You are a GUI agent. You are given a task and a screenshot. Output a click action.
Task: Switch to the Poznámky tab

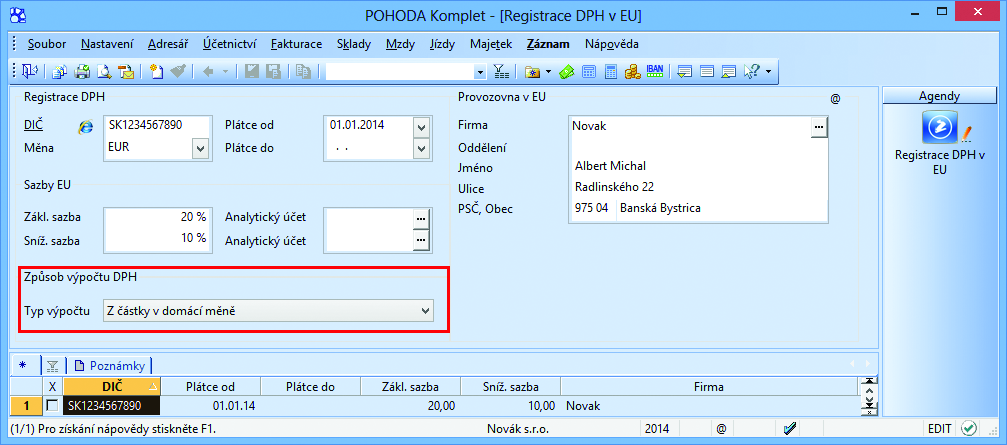pos(110,365)
